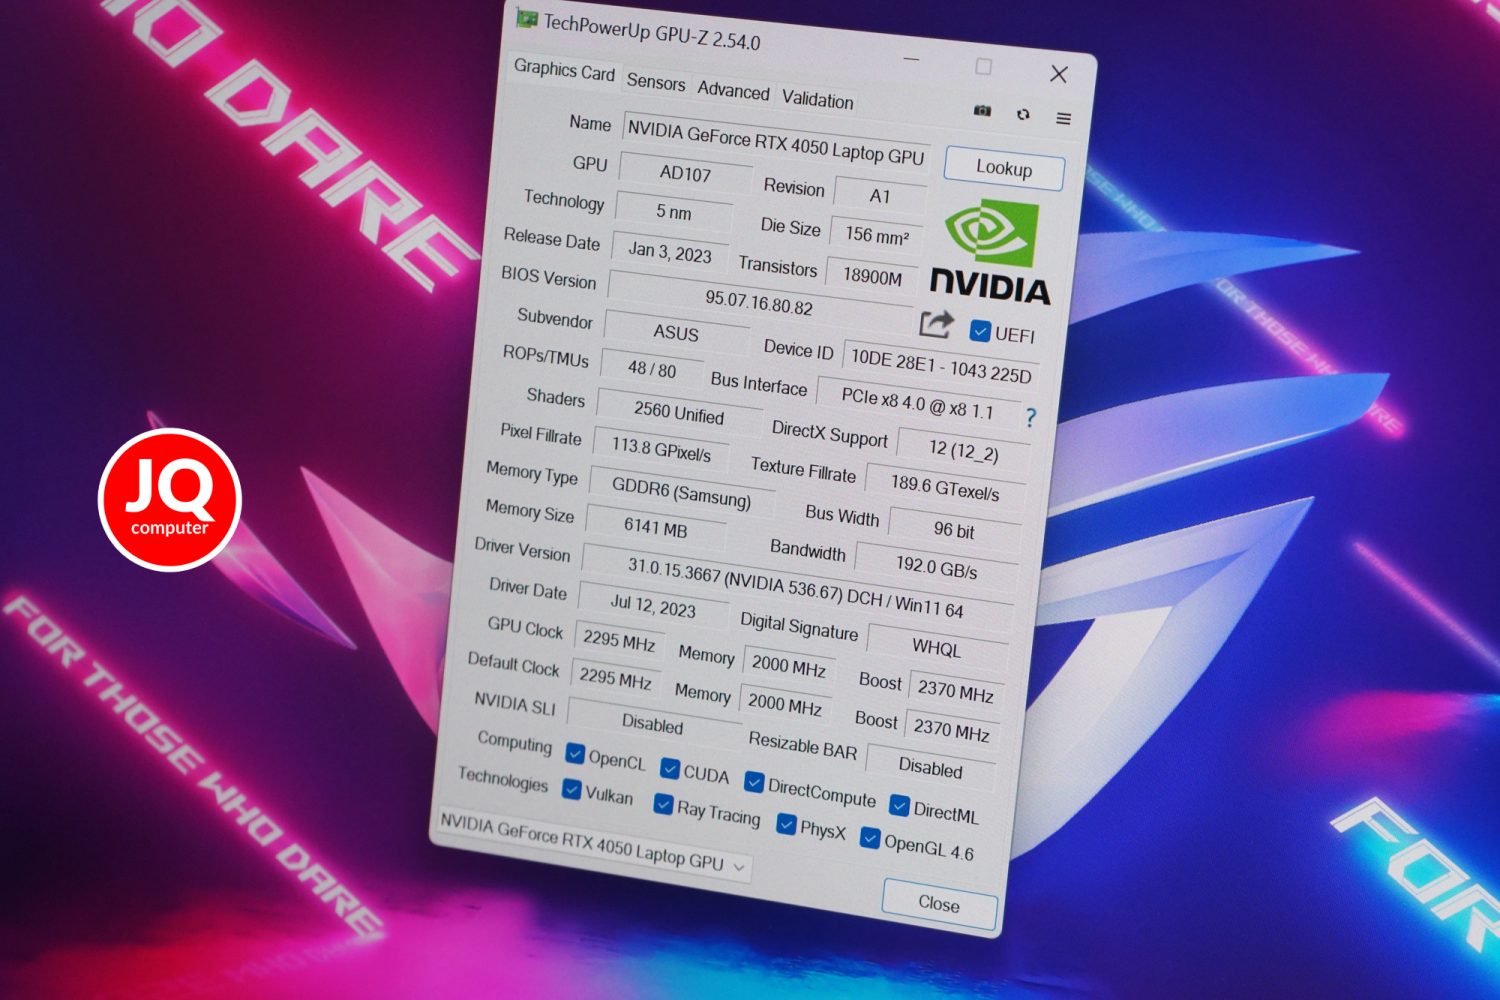Click the PCIe x8 4.0 bus interface value

point(918,404)
